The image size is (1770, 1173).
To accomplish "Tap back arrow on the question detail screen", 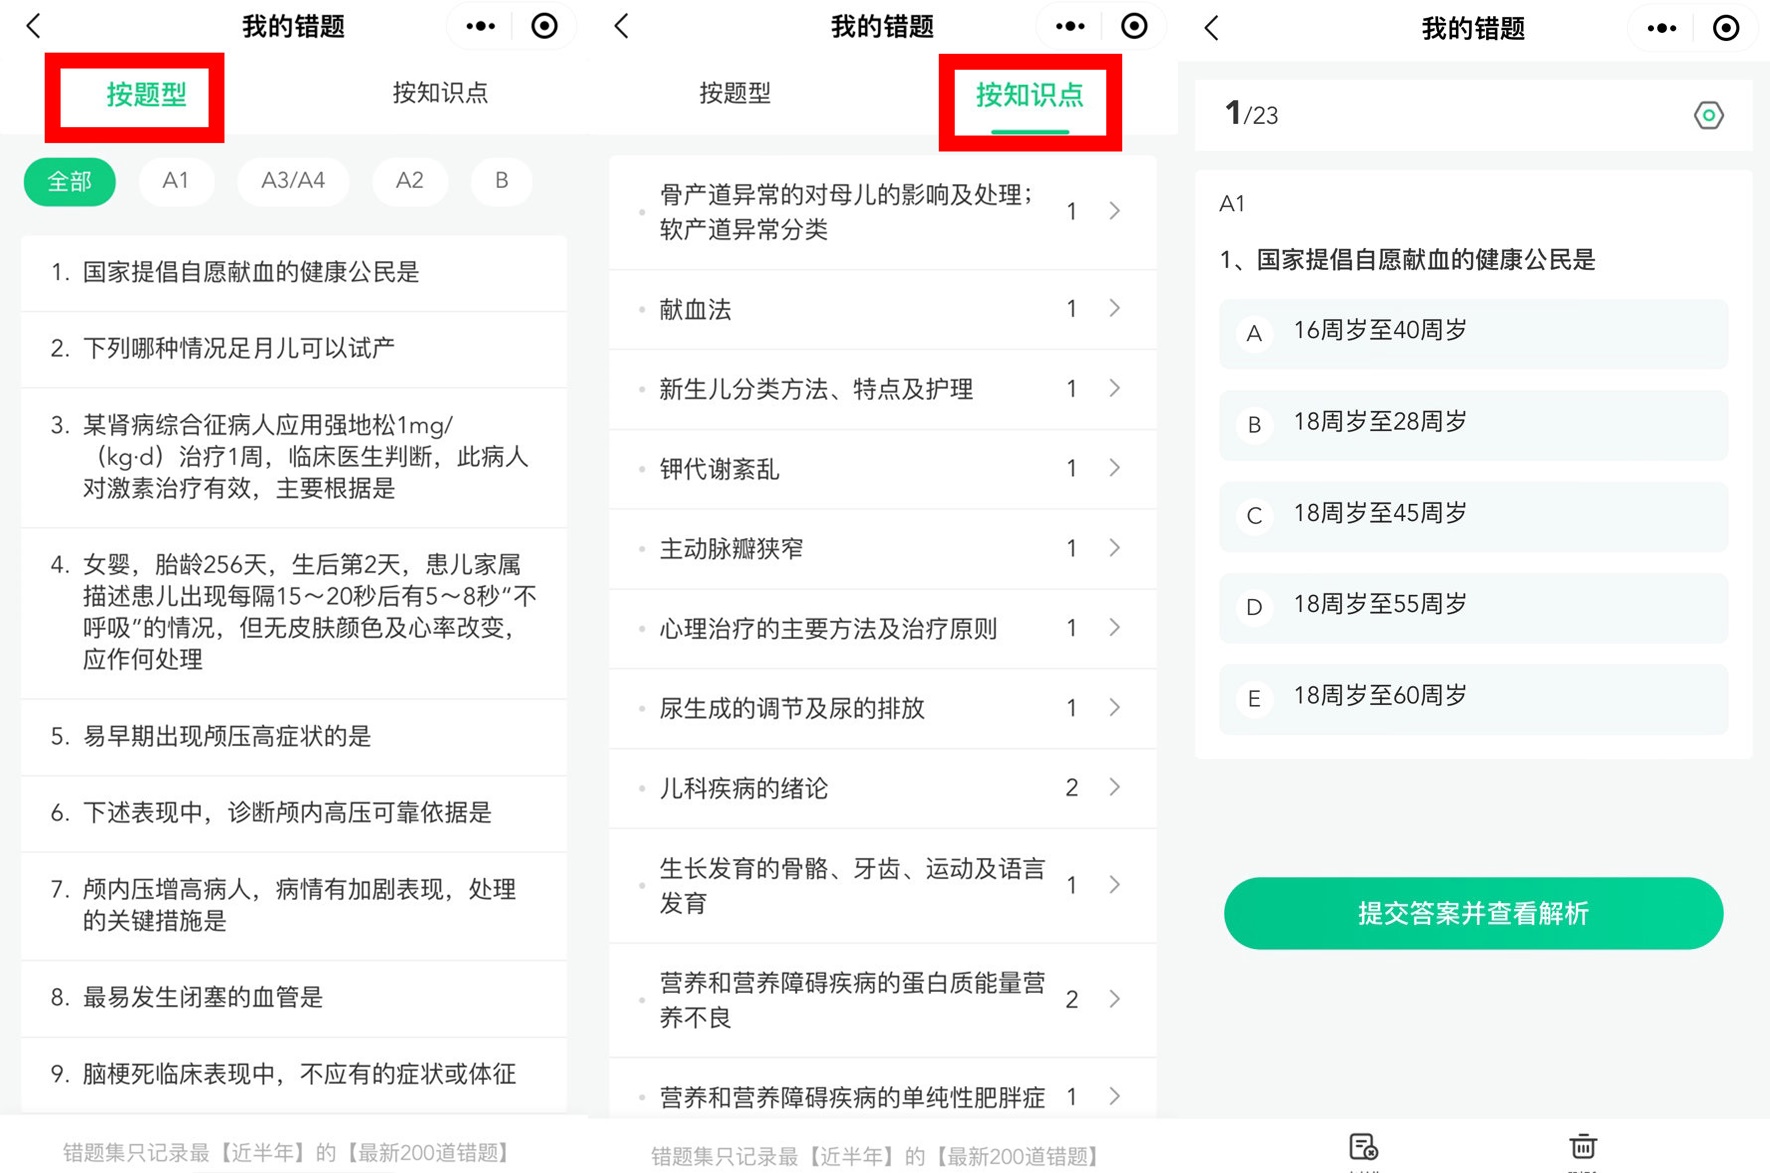I will (1212, 28).
